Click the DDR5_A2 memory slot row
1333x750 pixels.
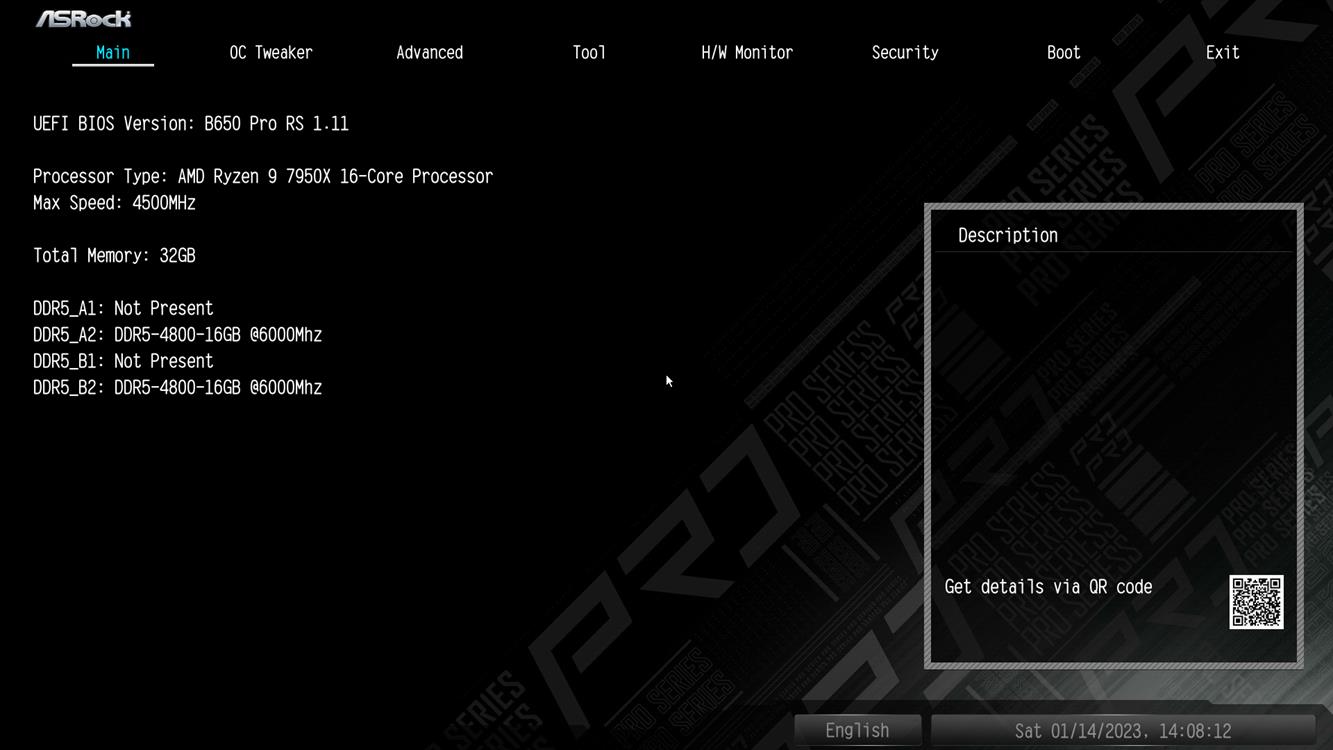[x=177, y=335]
